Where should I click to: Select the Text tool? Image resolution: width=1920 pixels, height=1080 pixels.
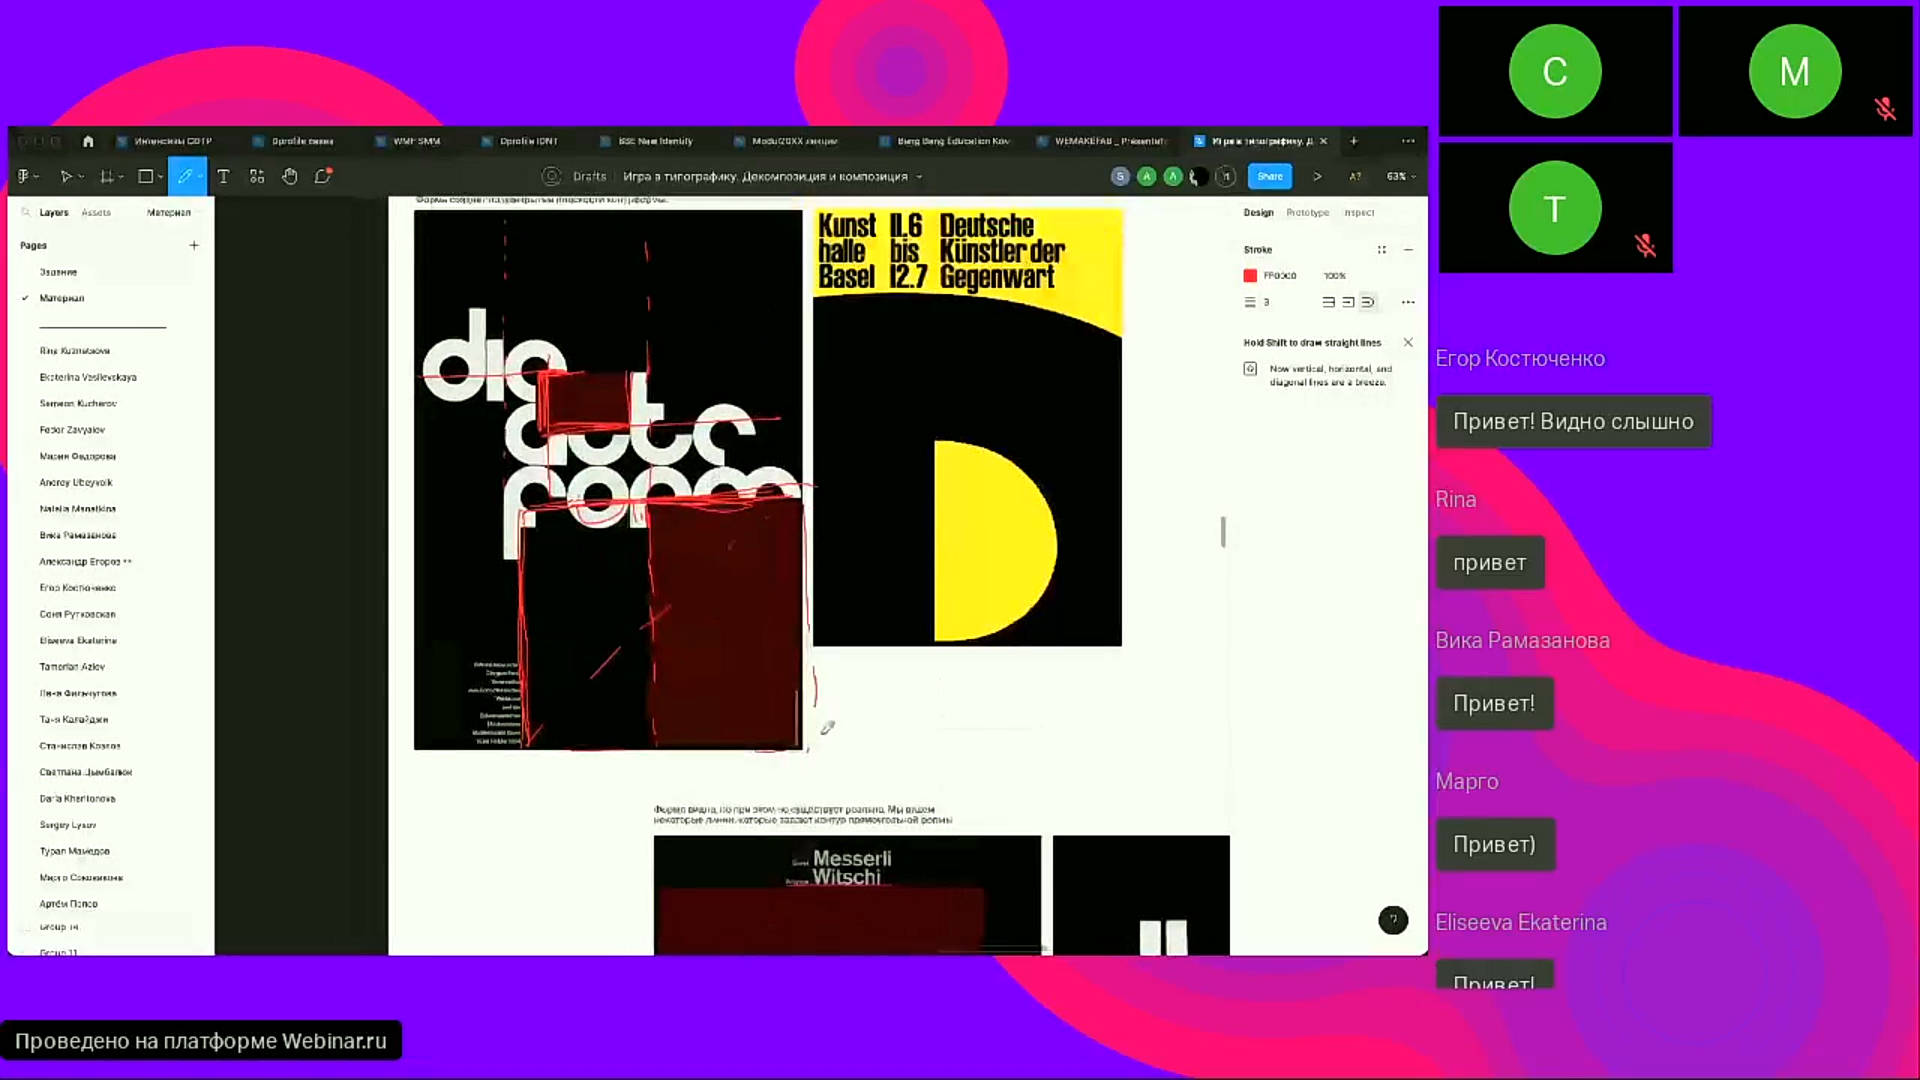pyautogui.click(x=223, y=176)
